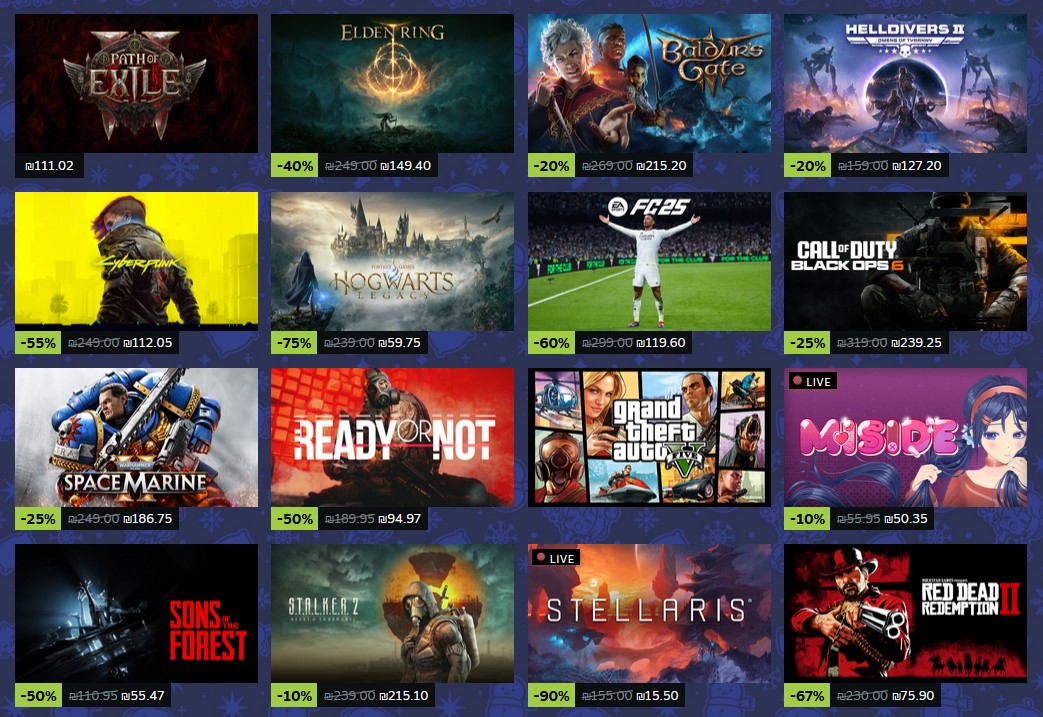This screenshot has height=717, width=1043.
Task: Select the Elden Ring game capsule
Action: point(392,84)
